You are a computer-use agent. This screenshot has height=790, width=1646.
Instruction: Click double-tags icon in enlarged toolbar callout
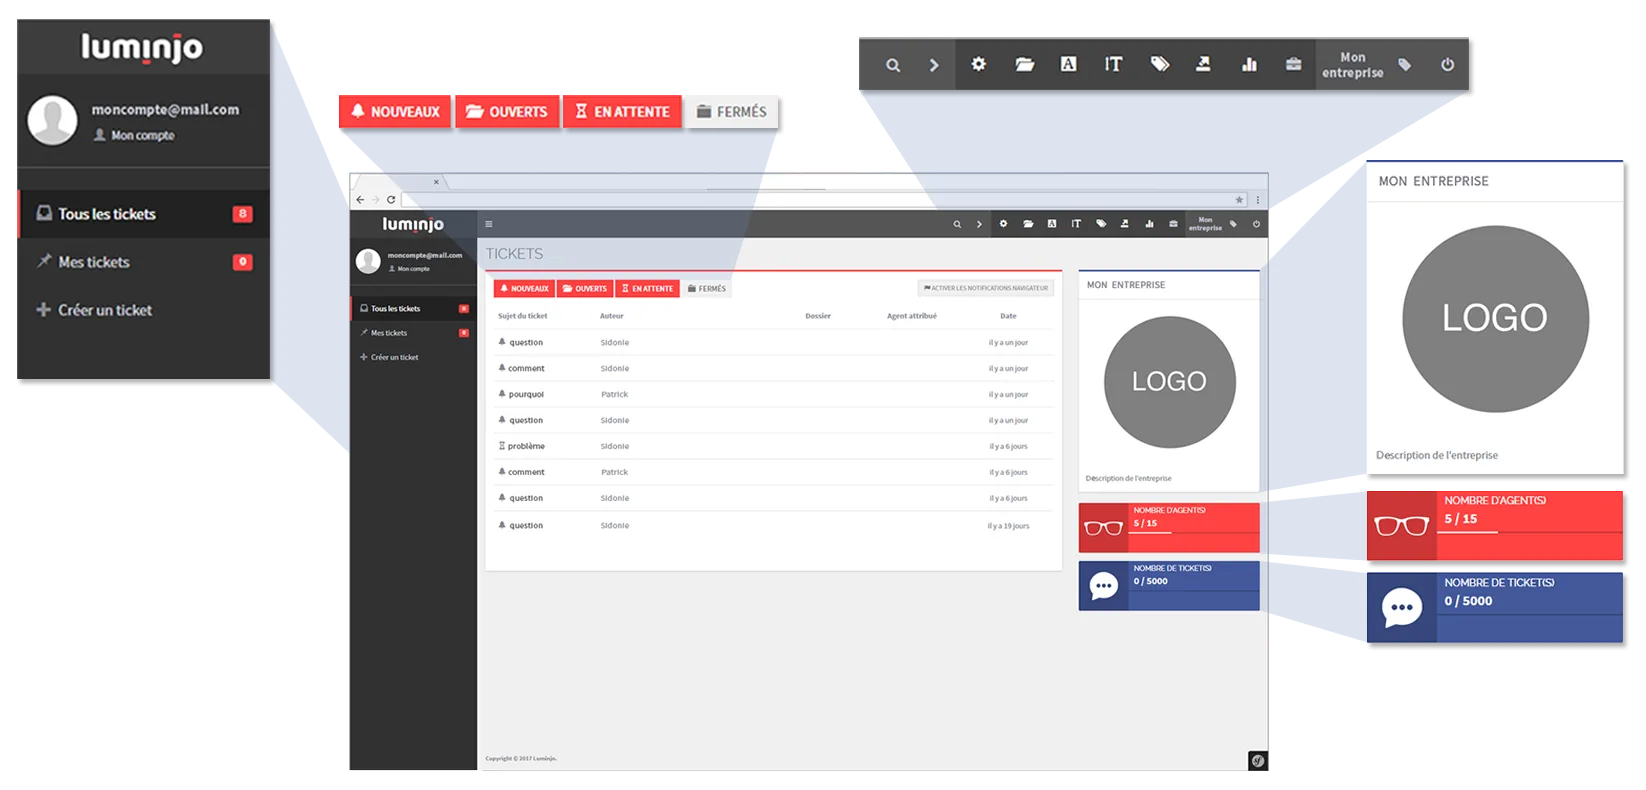1160,64
